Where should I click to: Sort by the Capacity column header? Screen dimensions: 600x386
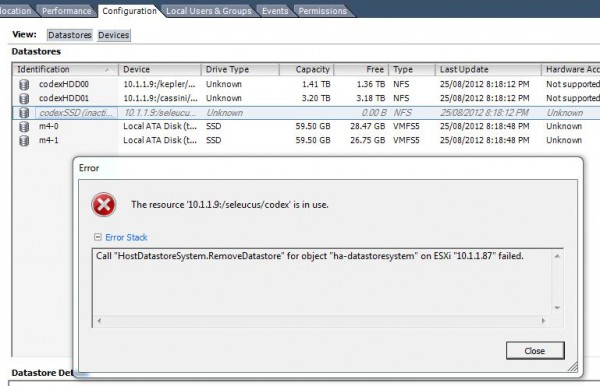point(307,69)
